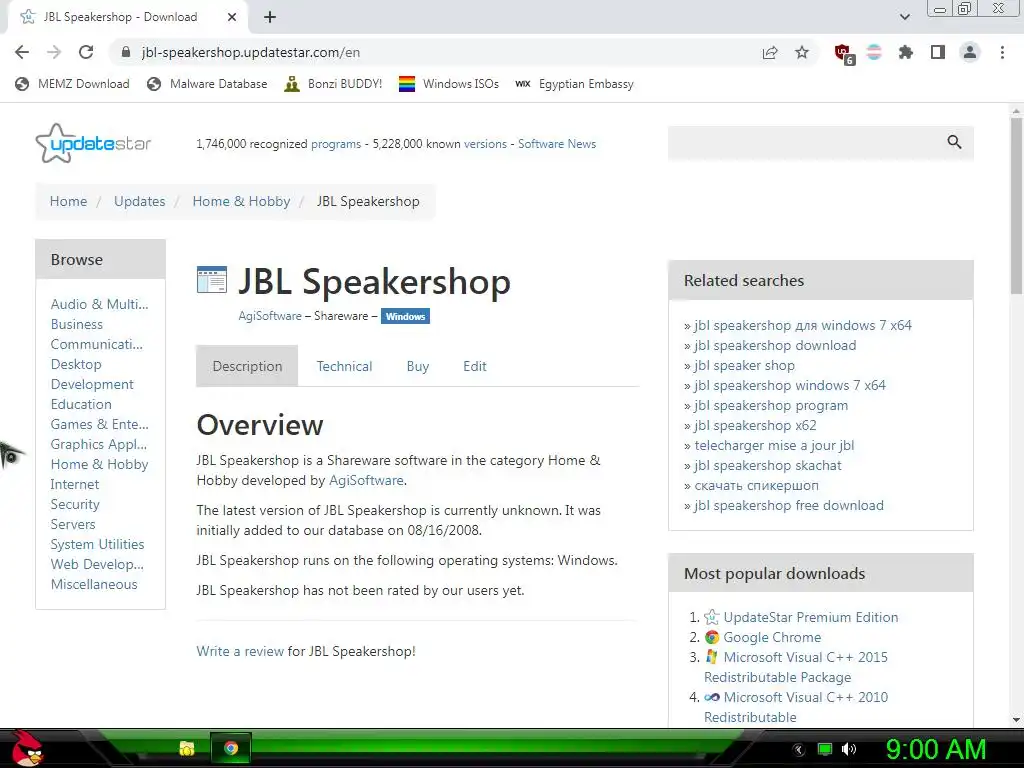This screenshot has height=768, width=1024.
Task: Browse the Games & Ente... category
Action: click(99, 424)
